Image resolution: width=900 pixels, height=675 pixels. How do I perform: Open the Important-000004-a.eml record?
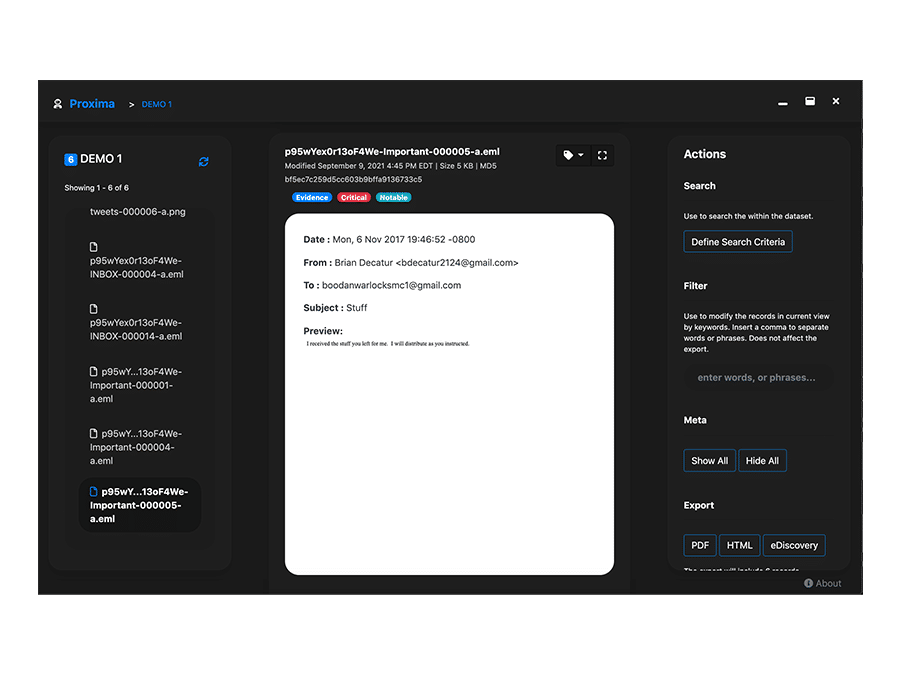pyautogui.click(x=136, y=447)
